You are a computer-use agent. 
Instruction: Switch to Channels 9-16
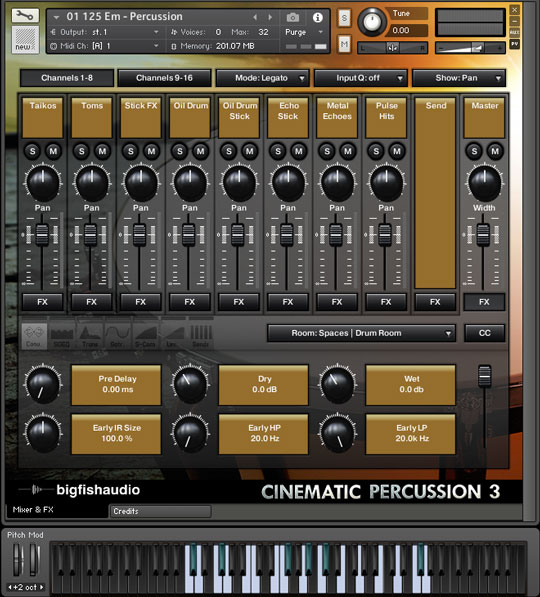[x=165, y=78]
